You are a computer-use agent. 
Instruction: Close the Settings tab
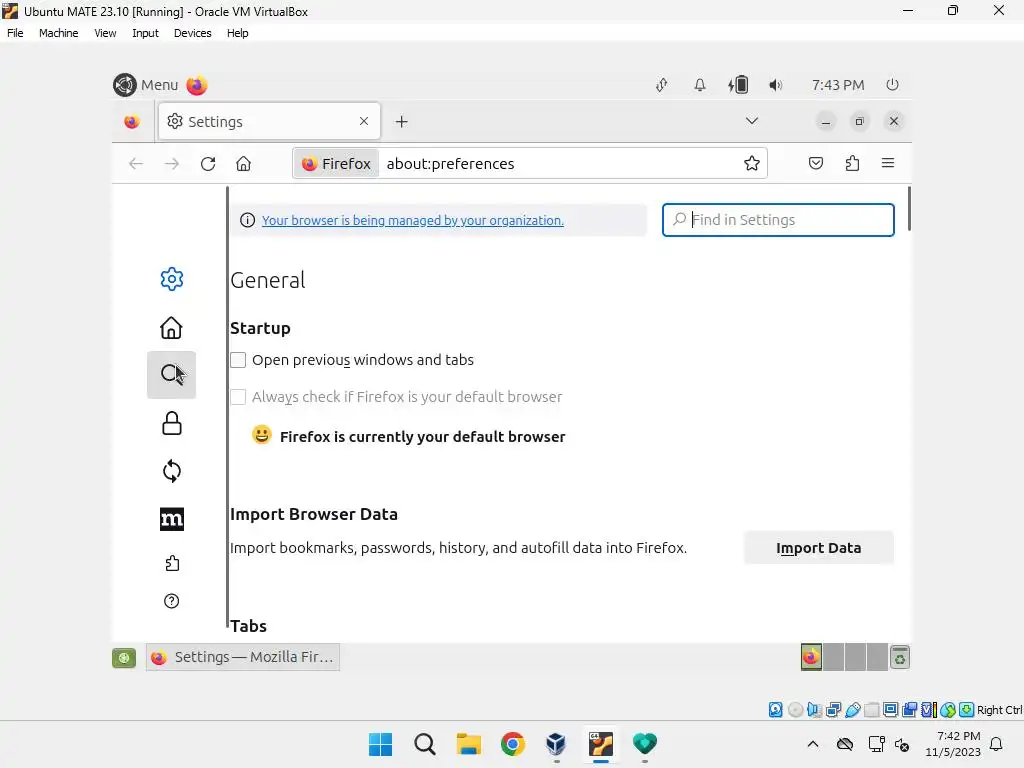[364, 121]
